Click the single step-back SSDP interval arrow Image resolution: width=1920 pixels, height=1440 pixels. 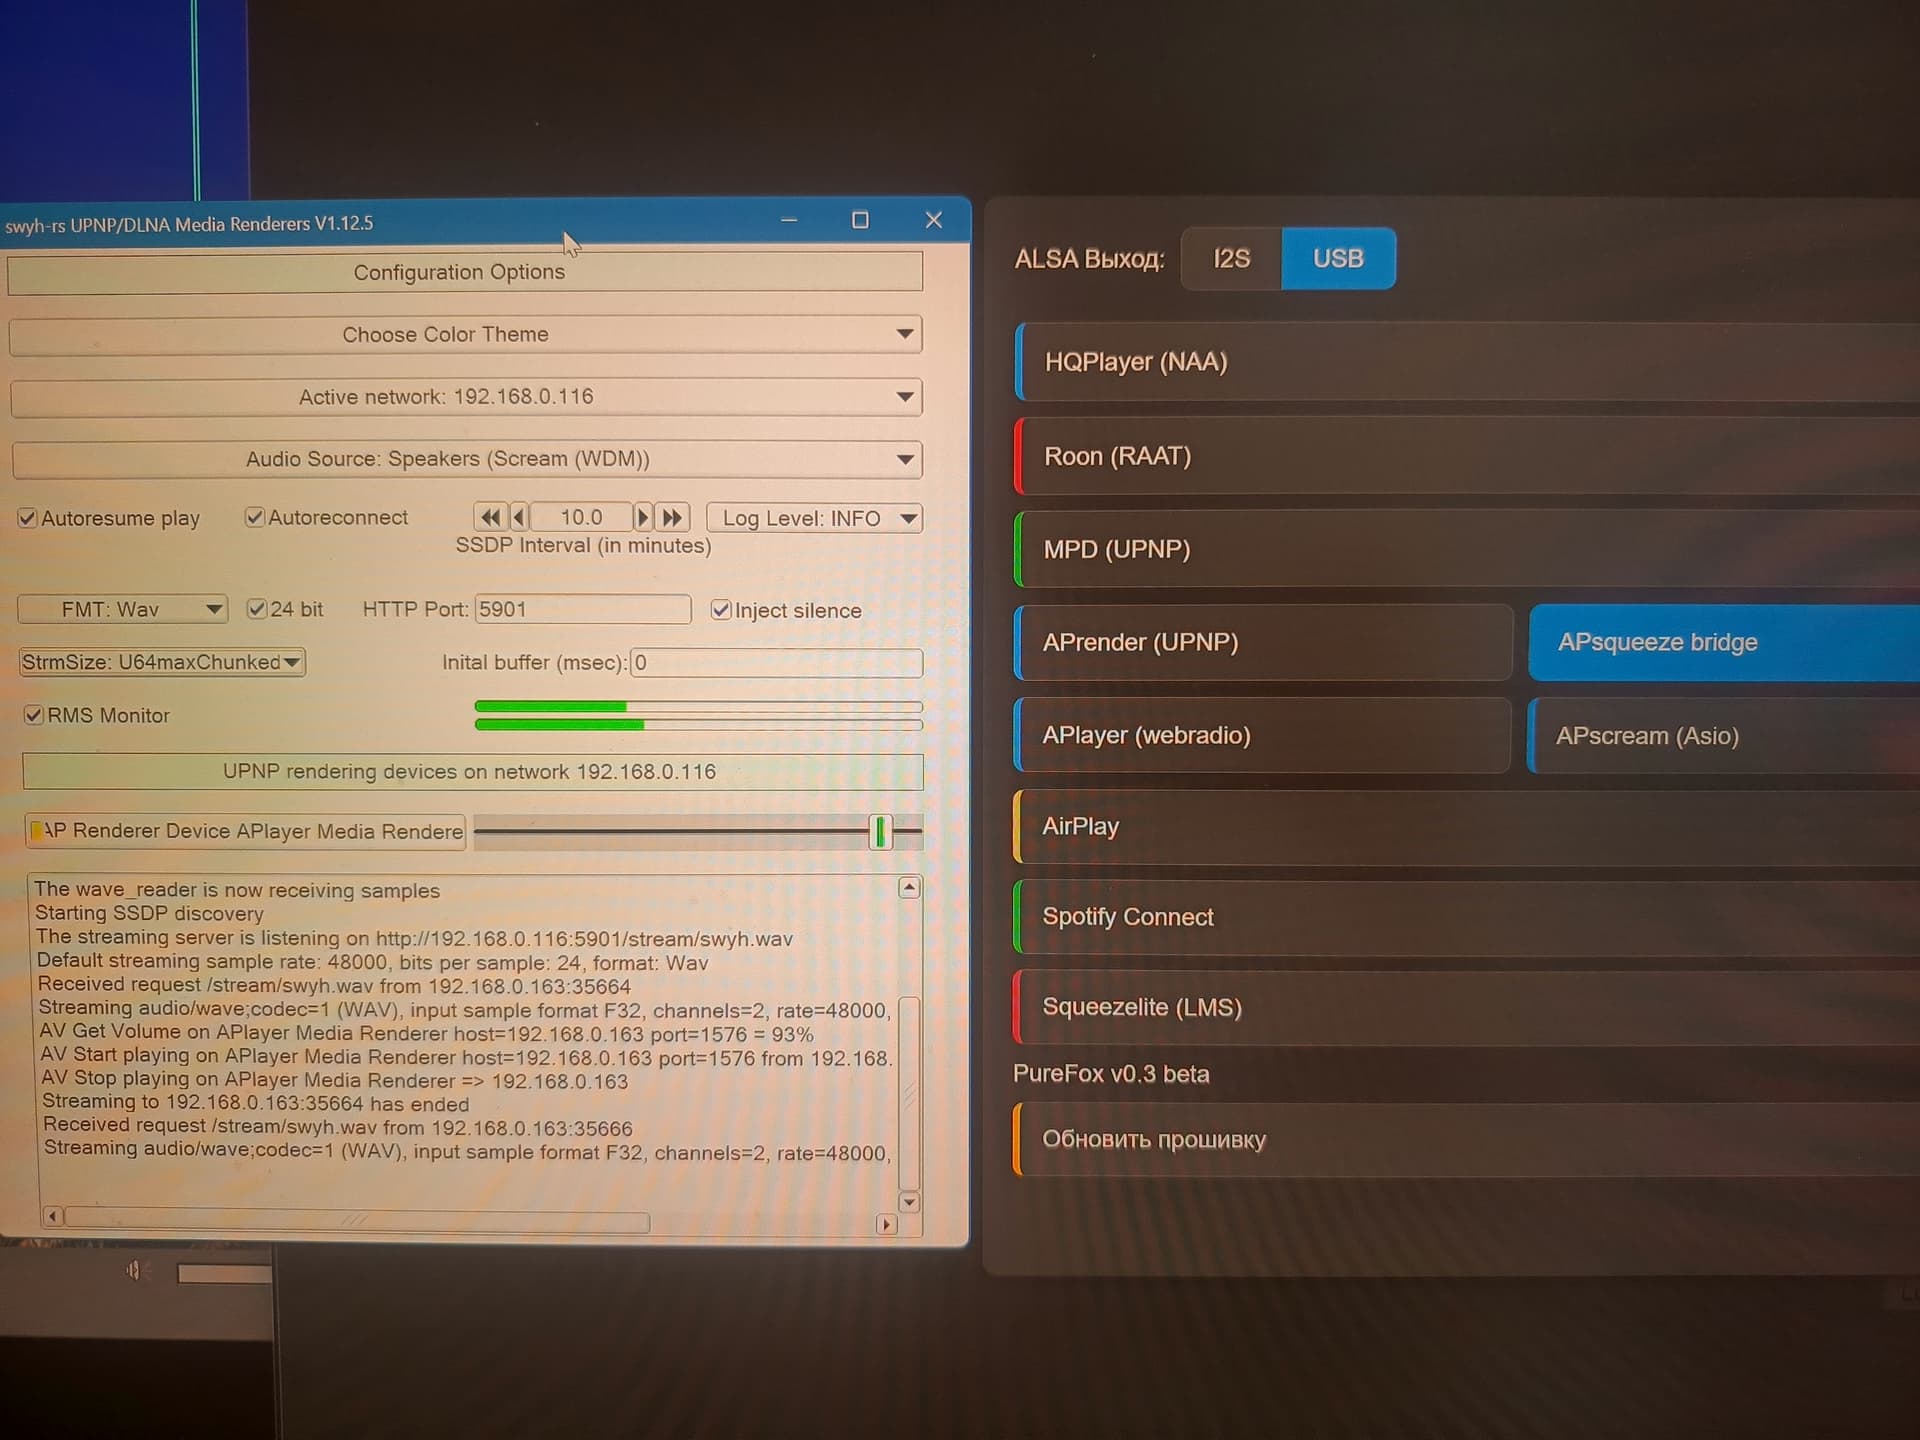click(x=519, y=517)
